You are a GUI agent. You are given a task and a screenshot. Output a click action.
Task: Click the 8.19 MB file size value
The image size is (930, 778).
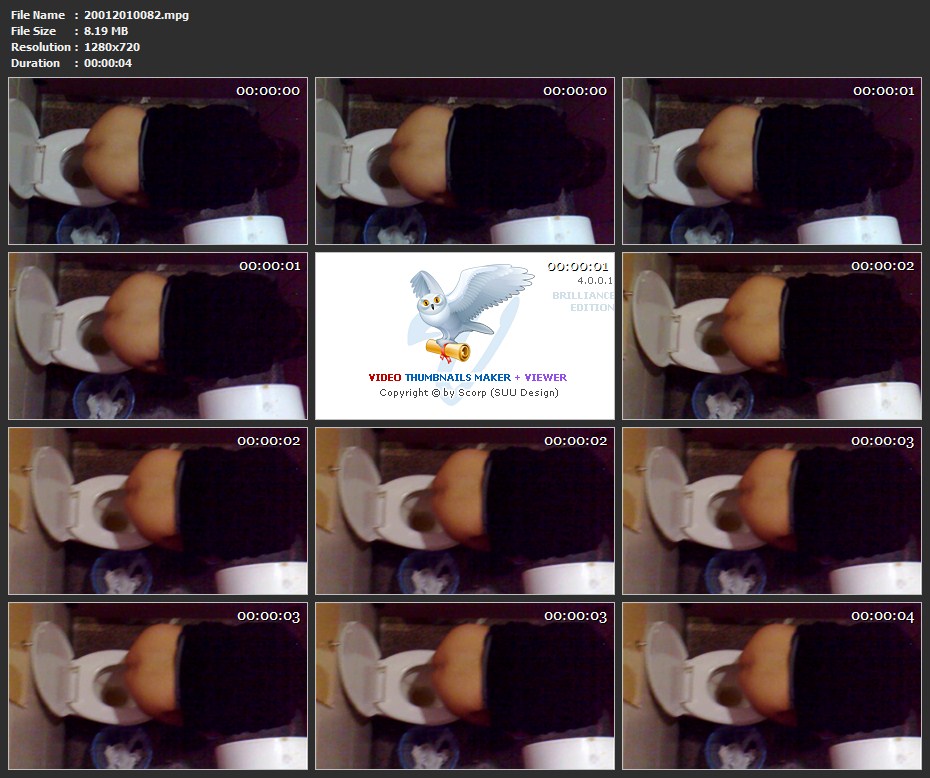[106, 31]
